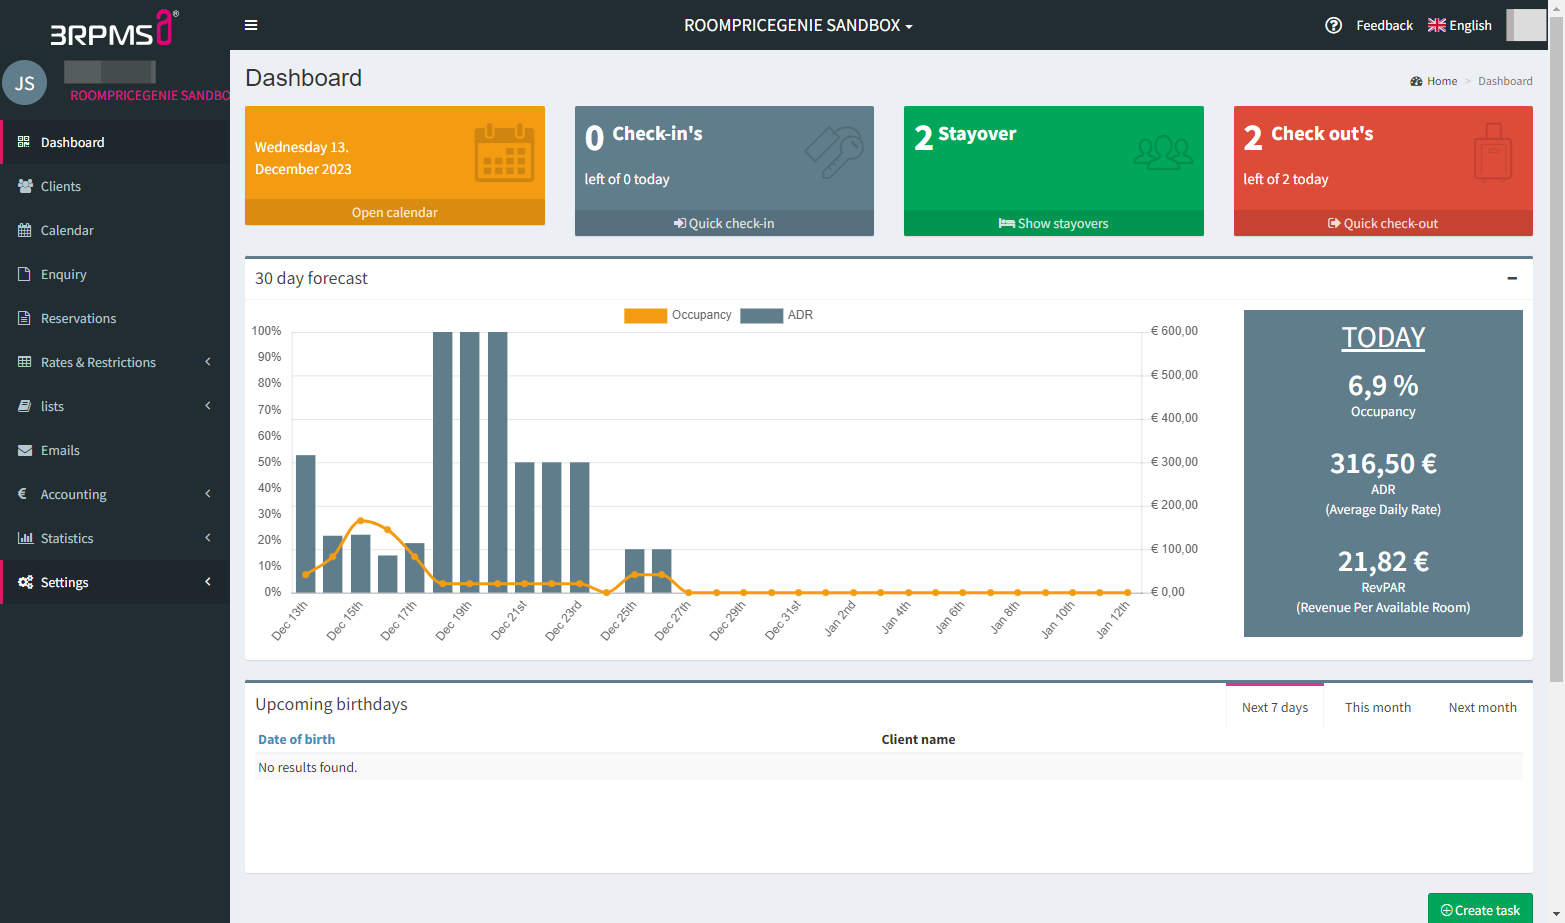This screenshot has height=923, width=1565.
Task: Sort birthdays by Date of birth column
Action: (297, 739)
